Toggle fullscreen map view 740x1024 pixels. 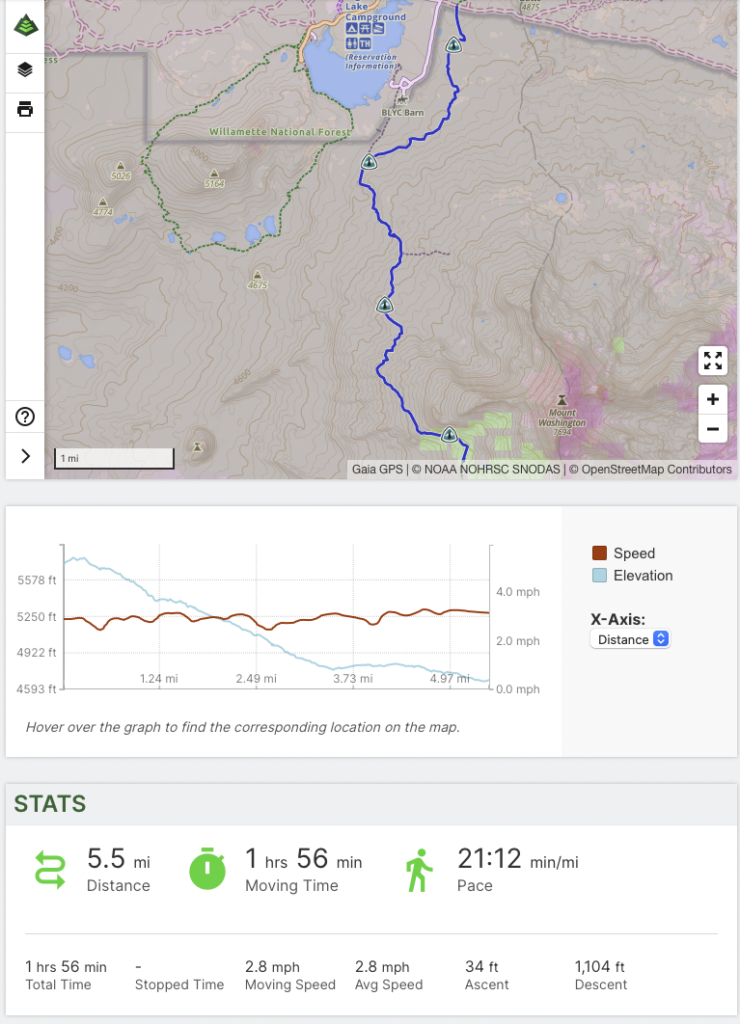click(x=712, y=361)
